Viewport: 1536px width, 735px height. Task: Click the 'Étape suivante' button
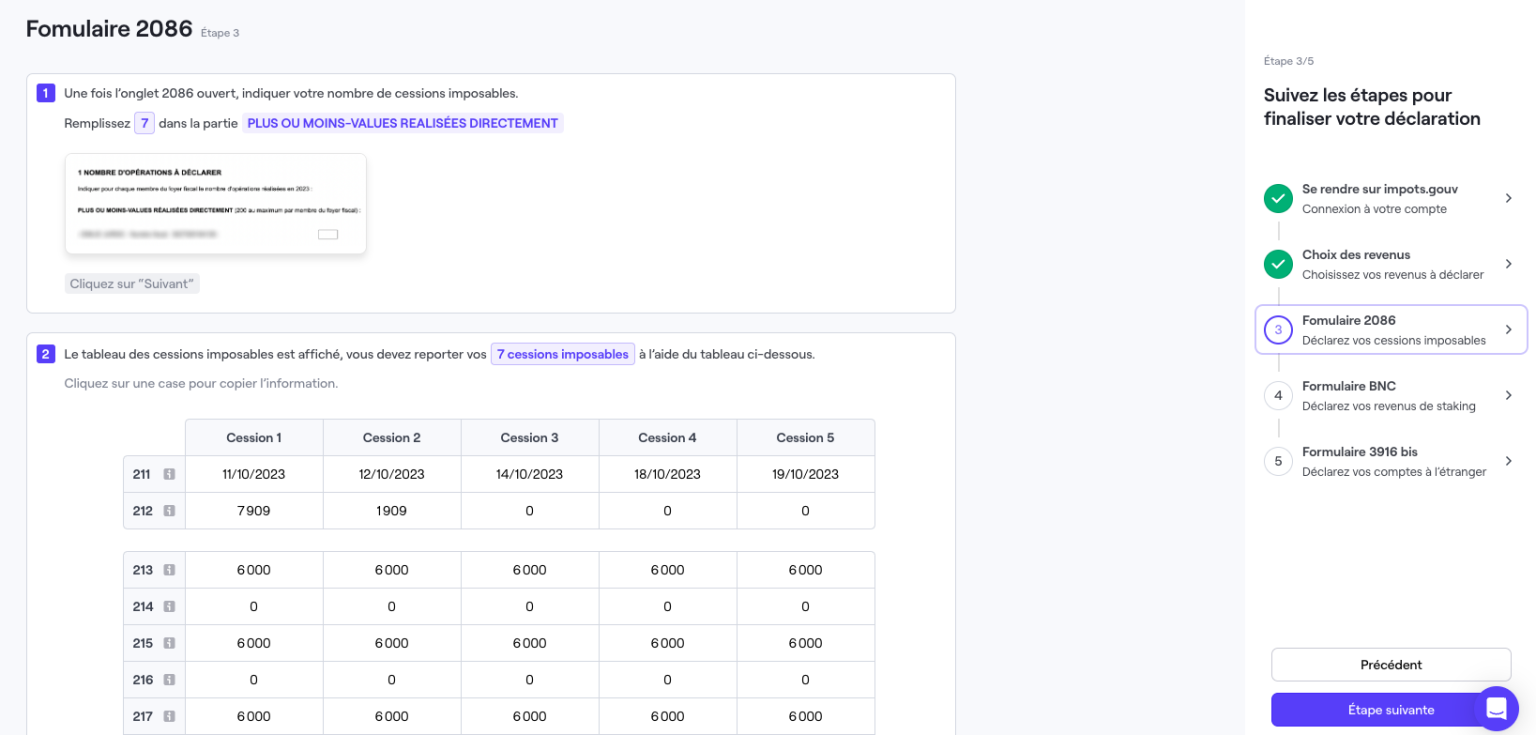tap(1370, 710)
